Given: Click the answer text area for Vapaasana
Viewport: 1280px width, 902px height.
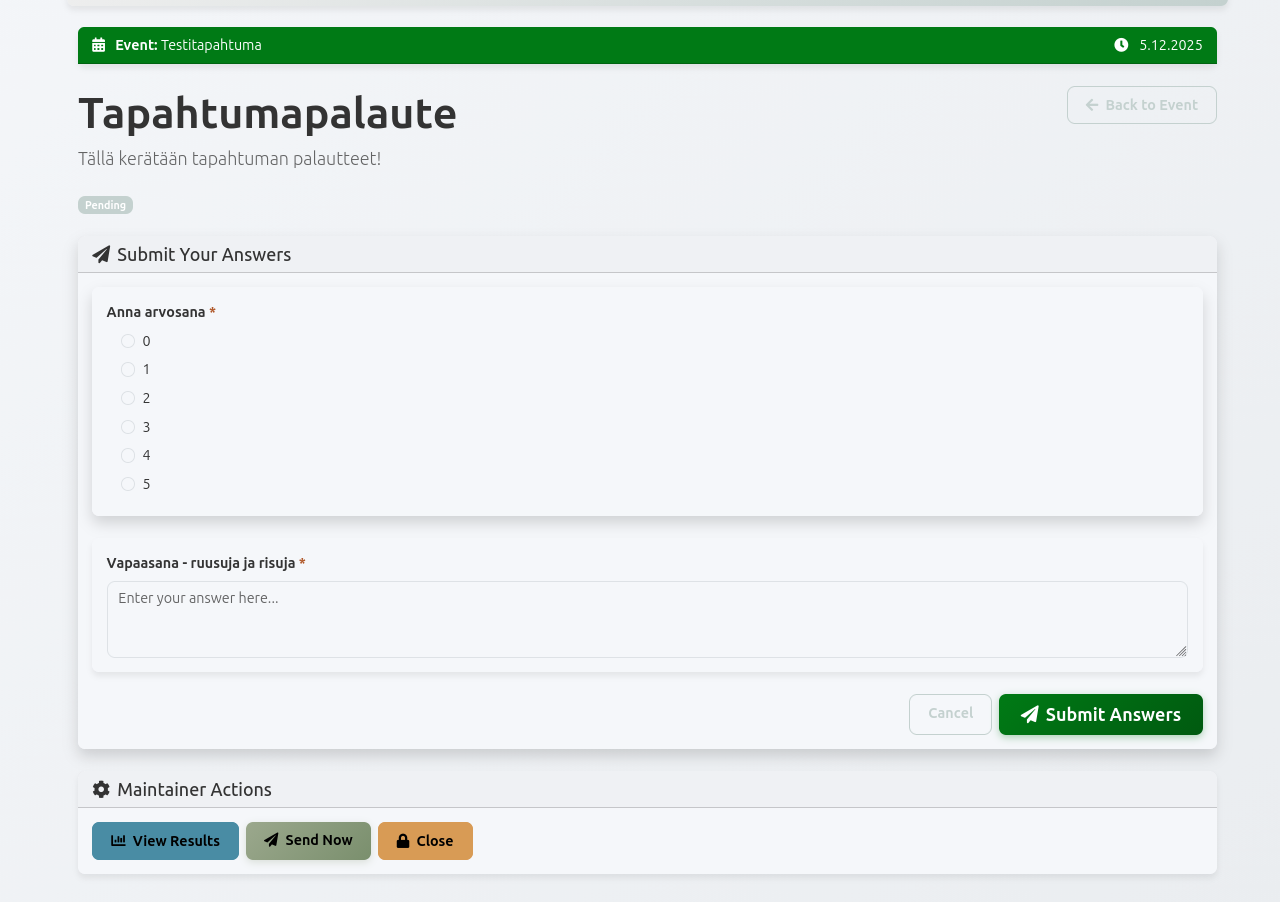Looking at the screenshot, I should tap(647, 618).
